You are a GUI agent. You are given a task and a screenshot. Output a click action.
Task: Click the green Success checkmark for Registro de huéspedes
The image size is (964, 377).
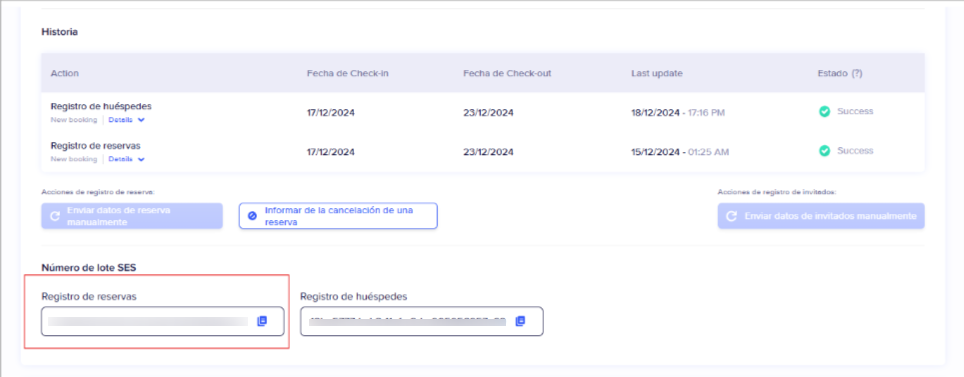point(824,111)
